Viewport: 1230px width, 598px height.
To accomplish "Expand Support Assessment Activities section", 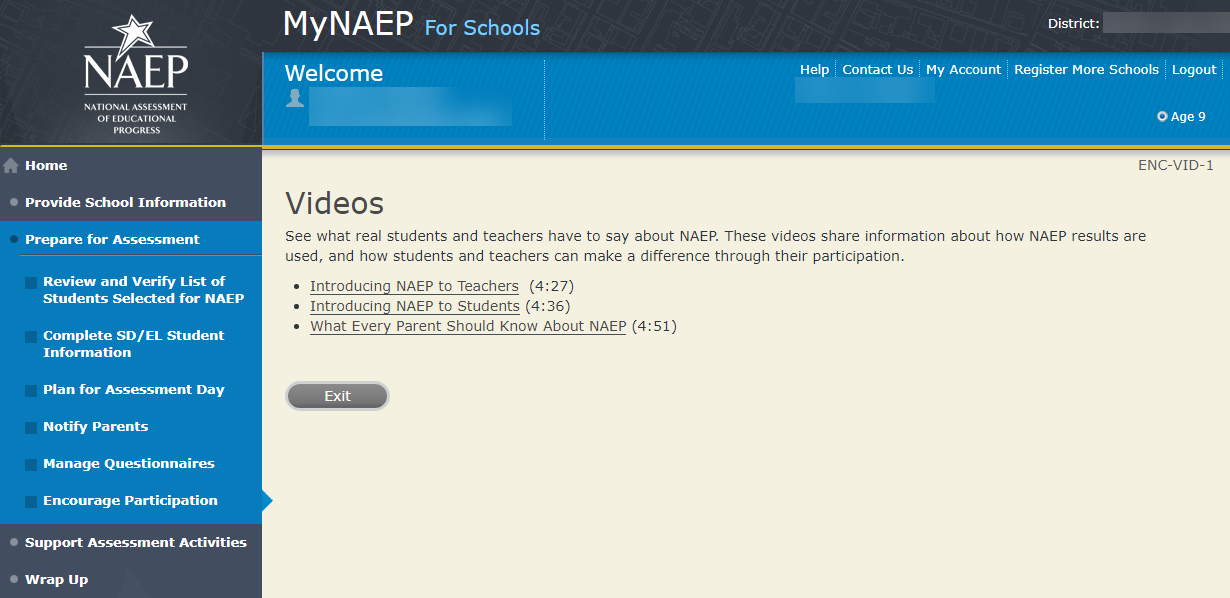I will 135,542.
